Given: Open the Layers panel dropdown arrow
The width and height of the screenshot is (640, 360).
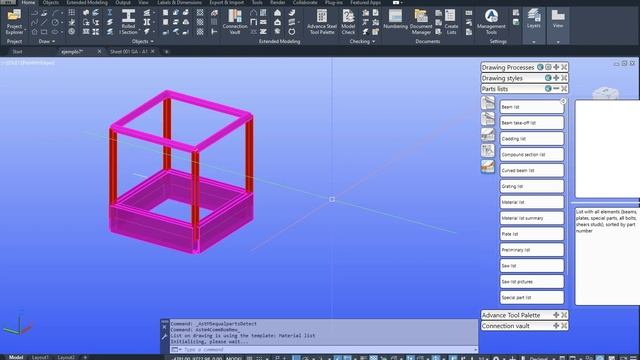Looking at the screenshot, I should click(533, 42).
